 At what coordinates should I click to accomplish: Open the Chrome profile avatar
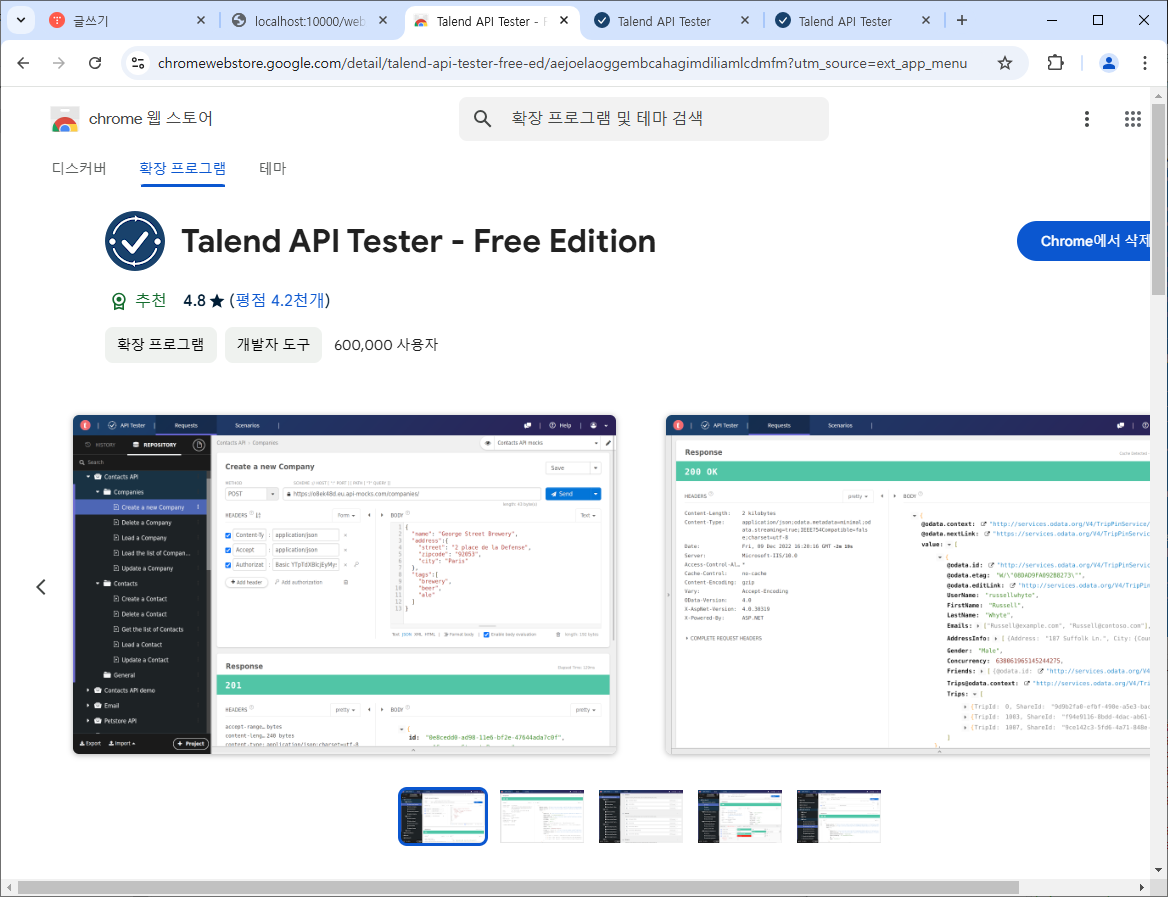coord(1108,63)
